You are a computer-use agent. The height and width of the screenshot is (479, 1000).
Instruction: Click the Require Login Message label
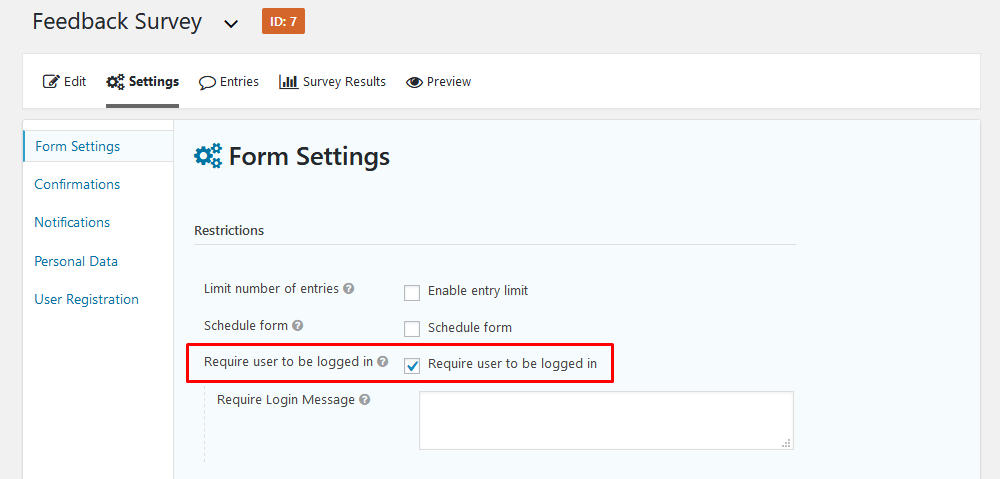pos(286,400)
